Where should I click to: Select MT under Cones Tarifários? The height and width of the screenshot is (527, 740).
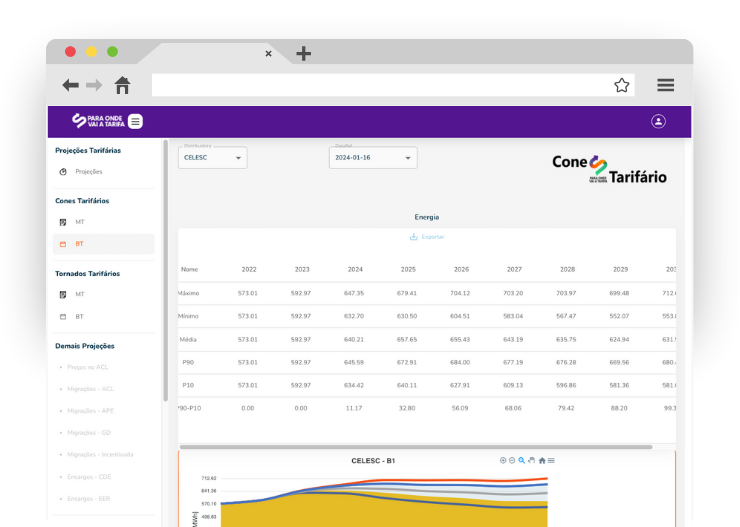pyautogui.click(x=79, y=221)
